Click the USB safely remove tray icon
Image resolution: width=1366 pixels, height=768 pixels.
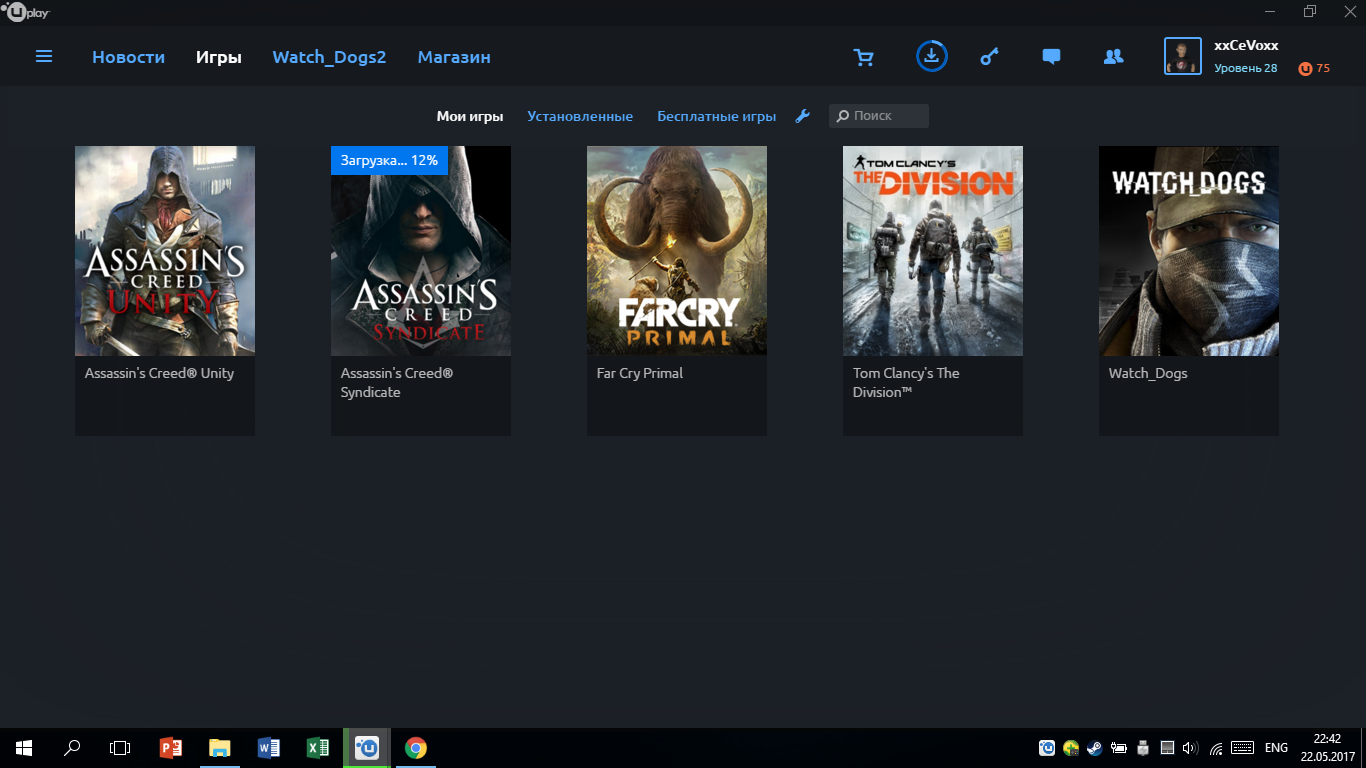[1143, 748]
